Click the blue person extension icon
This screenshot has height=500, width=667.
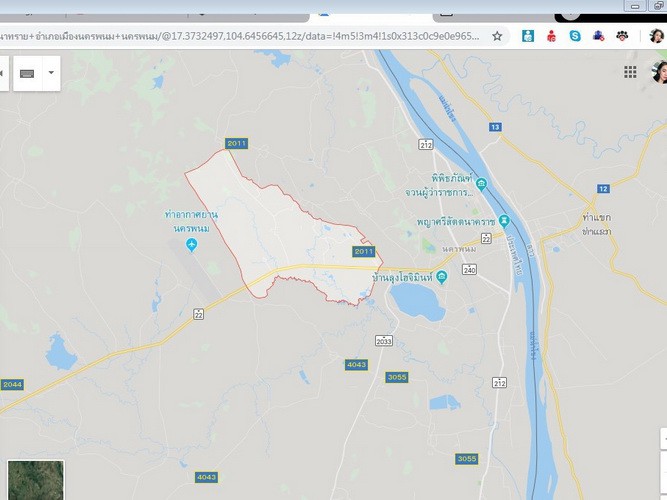[x=528, y=36]
